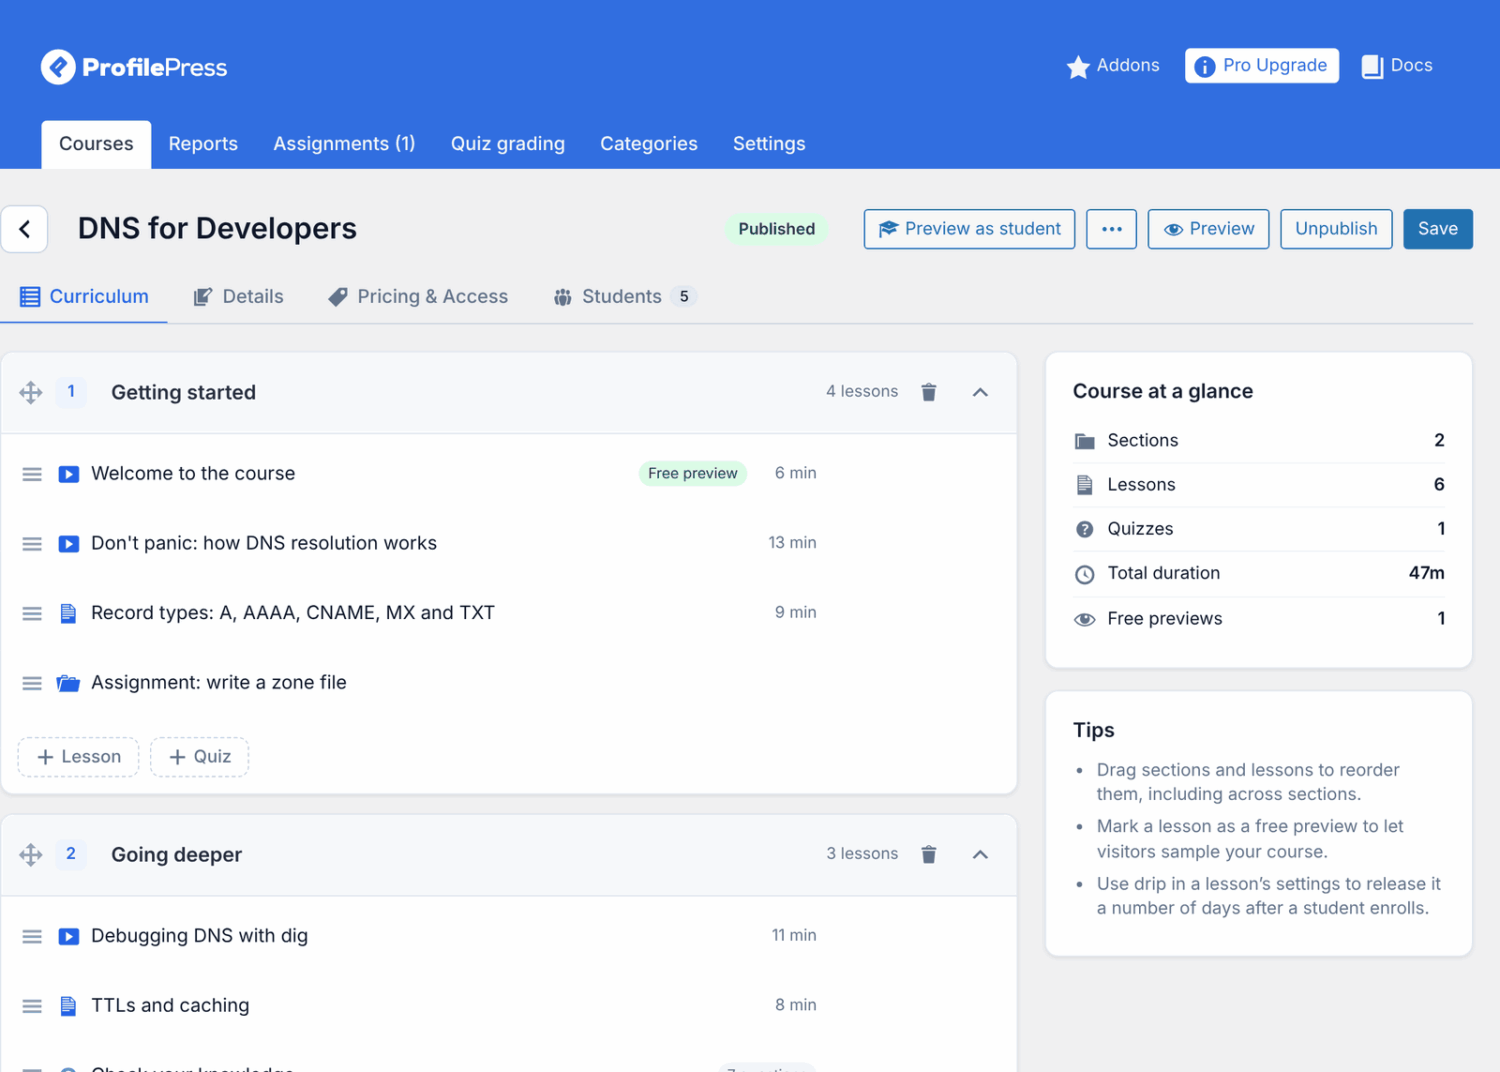
Task: Click video icon of Debugging DNS with dig
Action: pos(68,936)
